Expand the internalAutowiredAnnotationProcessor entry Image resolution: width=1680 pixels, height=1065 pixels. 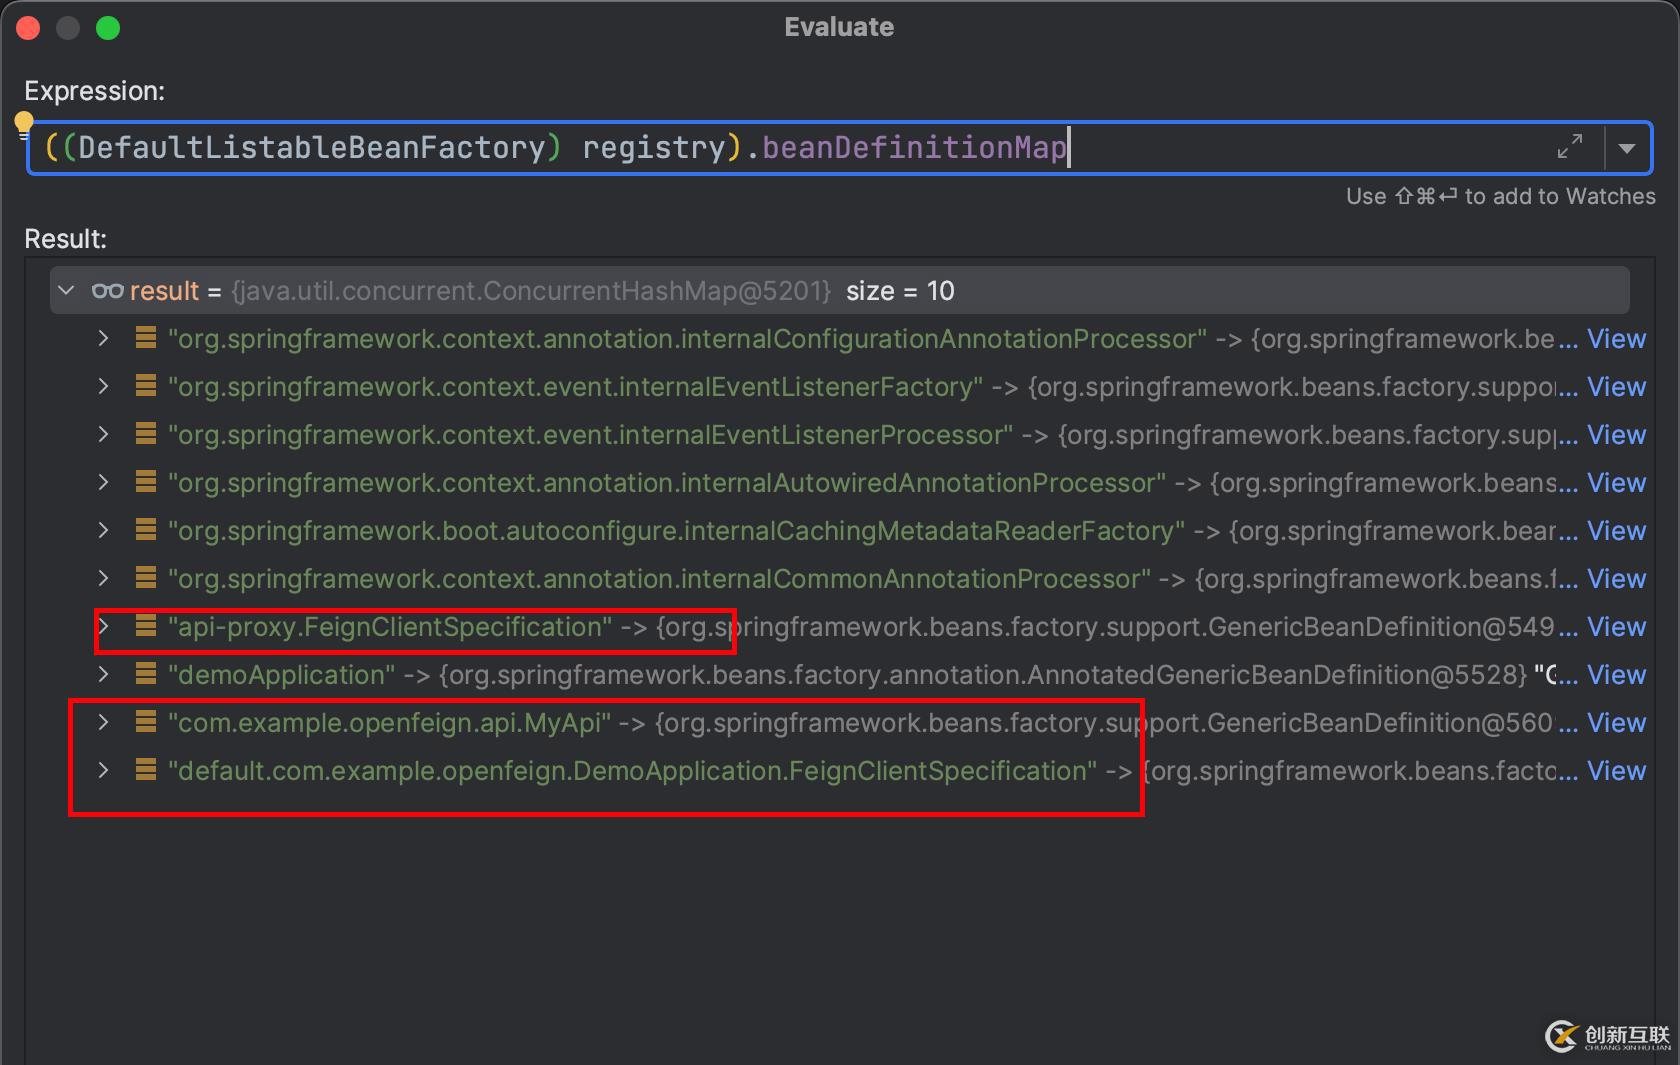coord(103,483)
